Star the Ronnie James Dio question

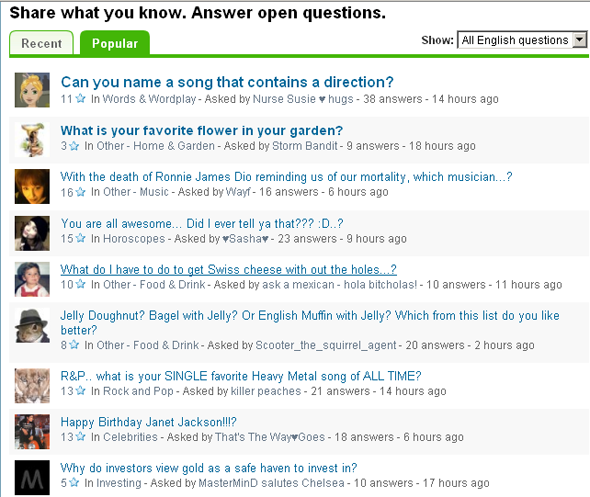click(81, 192)
